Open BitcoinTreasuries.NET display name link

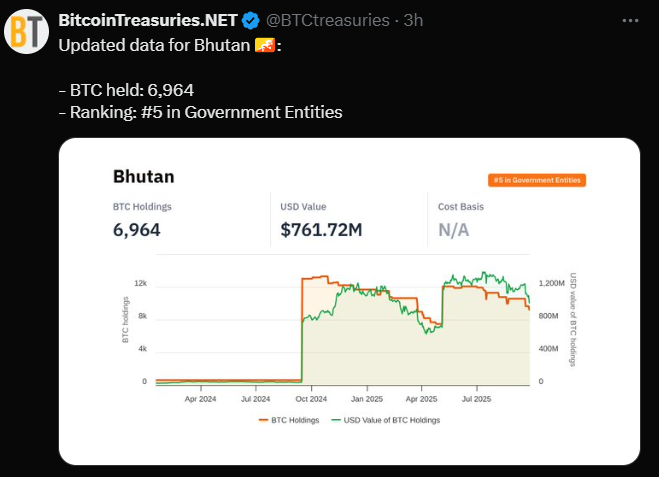point(148,20)
